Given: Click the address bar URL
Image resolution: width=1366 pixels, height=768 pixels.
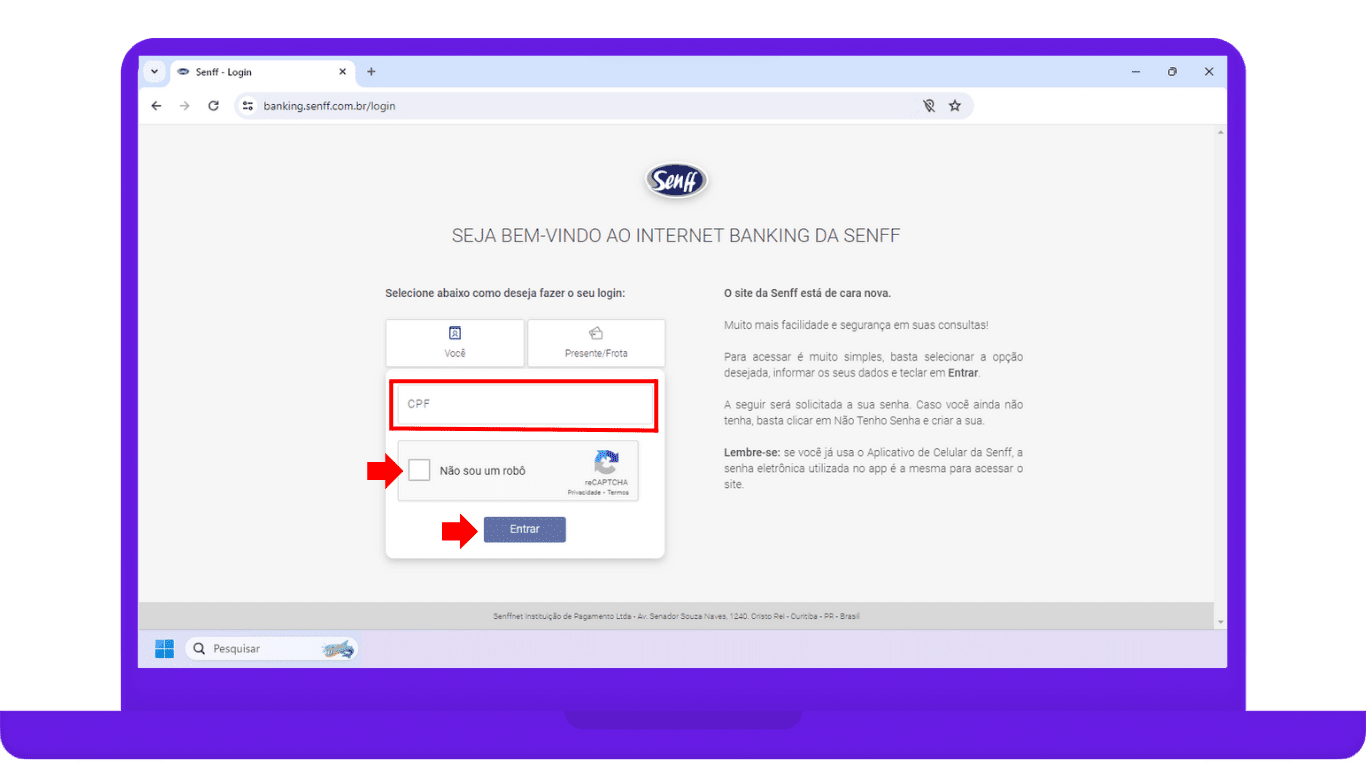Looking at the screenshot, I should tap(330, 105).
